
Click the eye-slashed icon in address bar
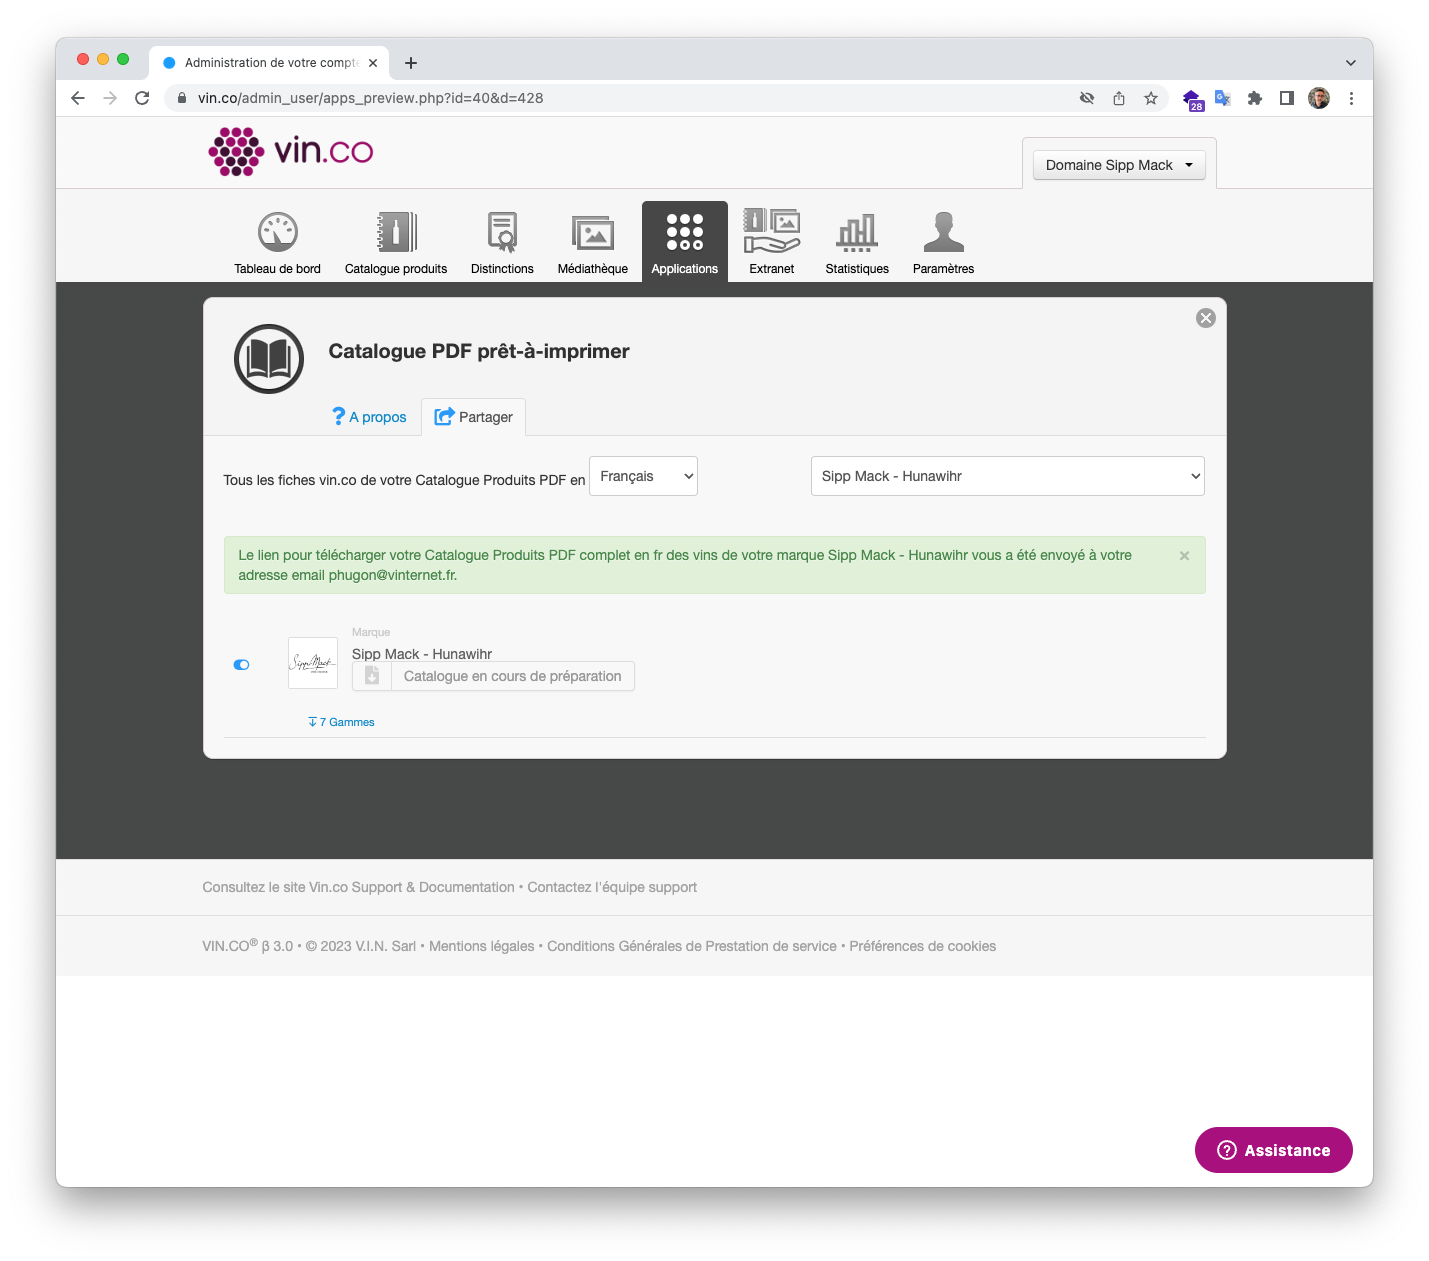coord(1087,98)
